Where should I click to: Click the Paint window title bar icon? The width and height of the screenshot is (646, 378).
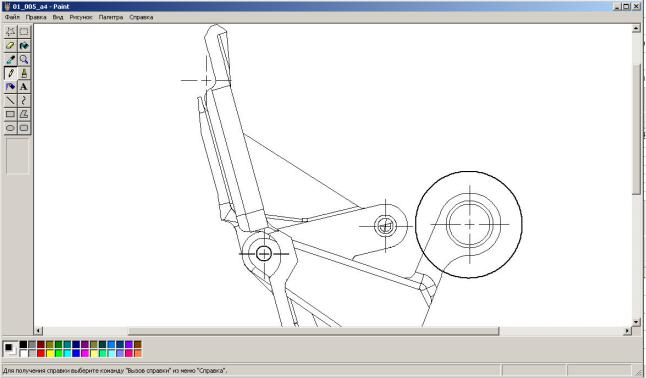[7, 7]
